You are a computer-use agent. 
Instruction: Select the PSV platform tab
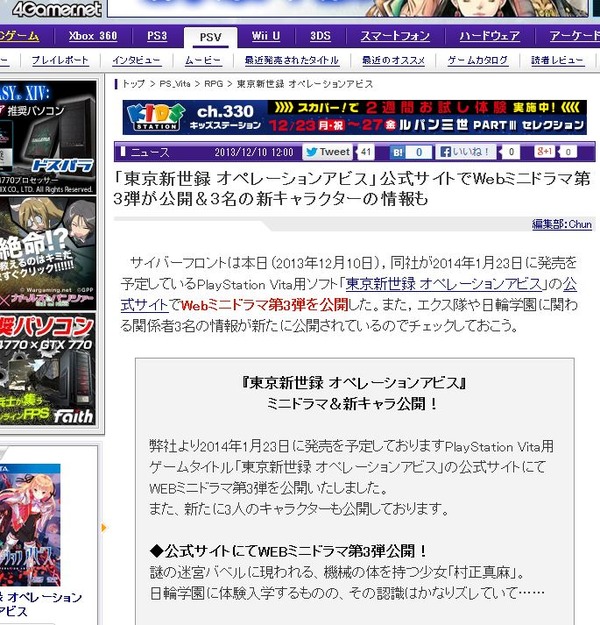(210, 37)
